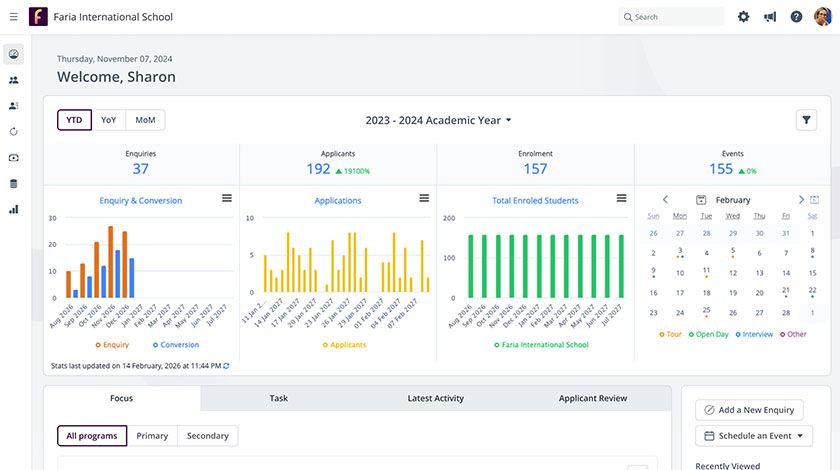The height and width of the screenshot is (470, 840).
Task: Open the Schedule an Event dropdown
Action: pyautogui.click(x=754, y=436)
